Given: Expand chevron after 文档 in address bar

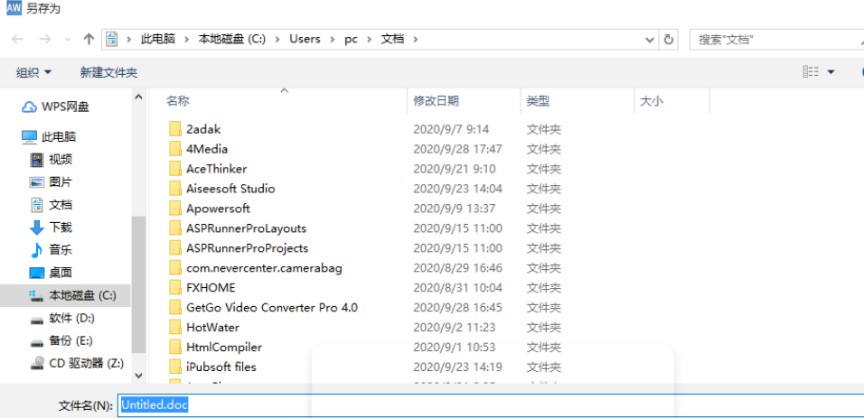Looking at the screenshot, I should pos(415,40).
